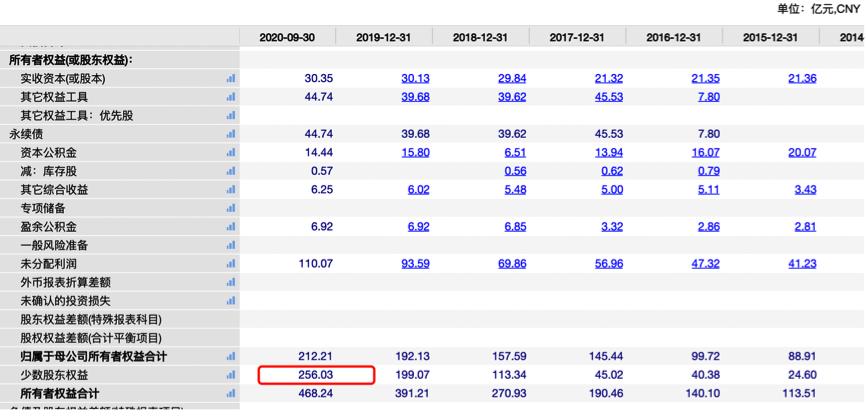Click chart icon beside 其它权益工具 row

(231, 97)
